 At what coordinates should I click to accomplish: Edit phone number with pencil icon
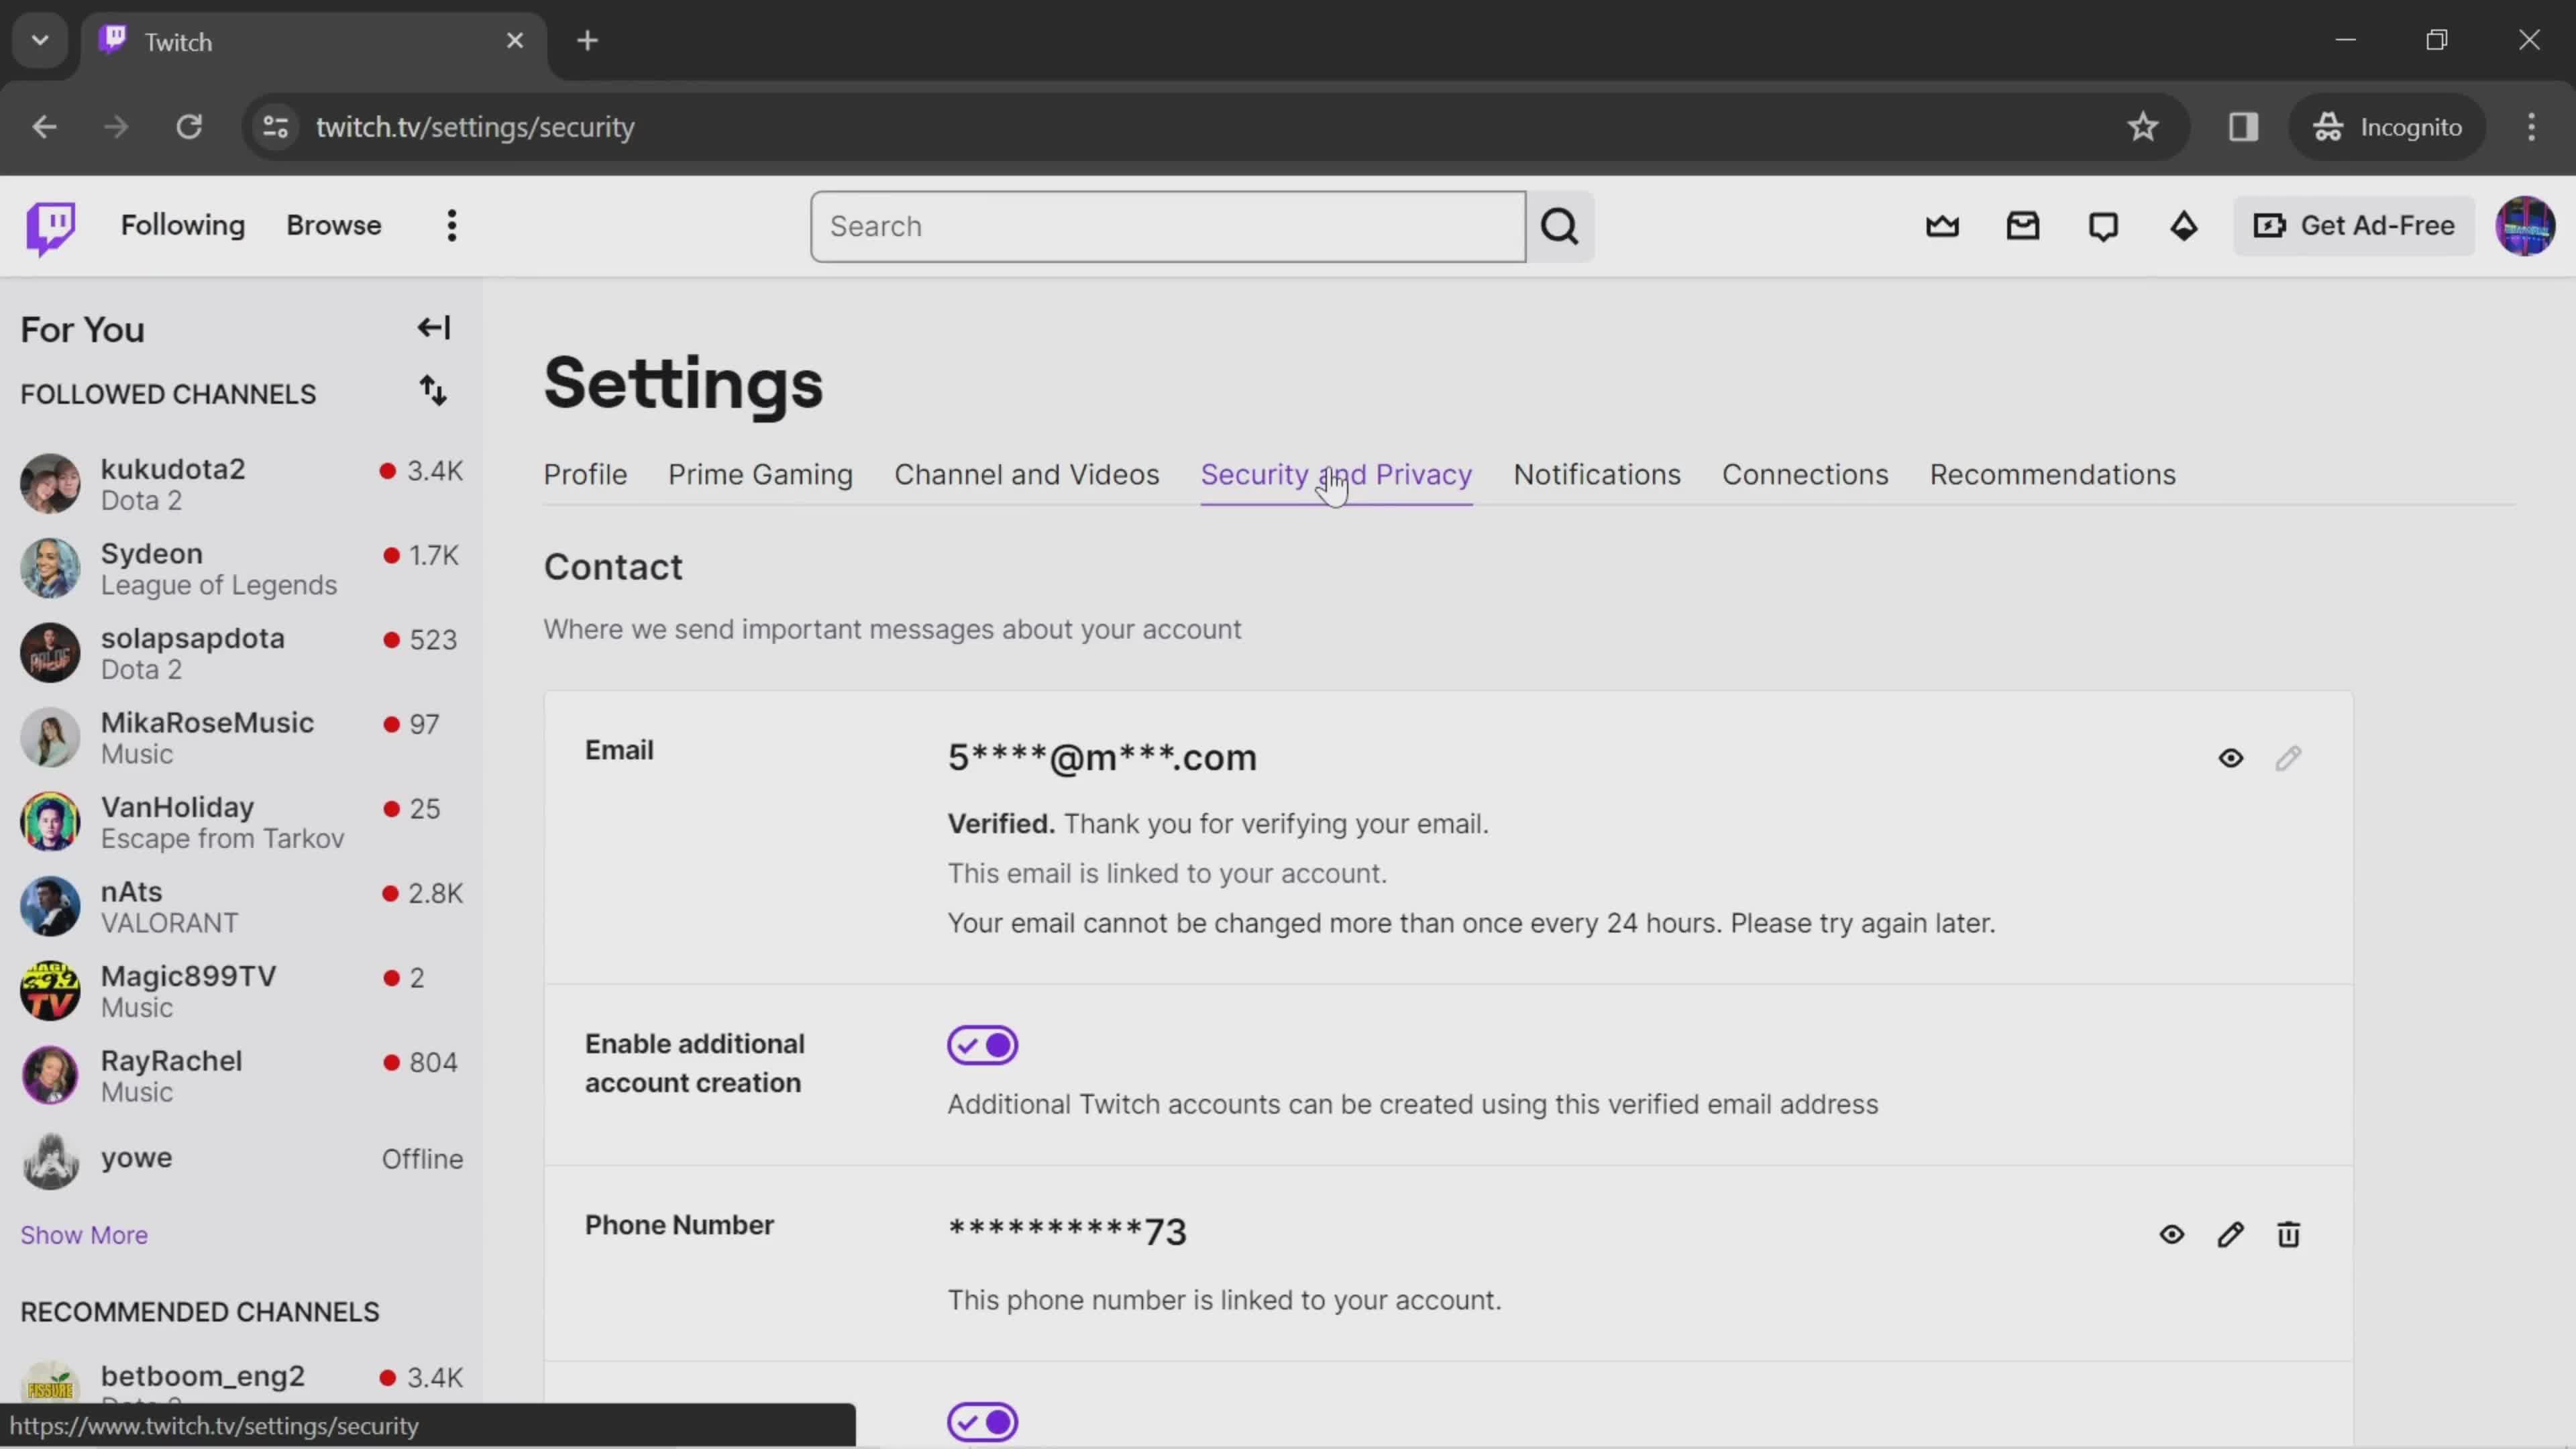tap(2230, 1235)
